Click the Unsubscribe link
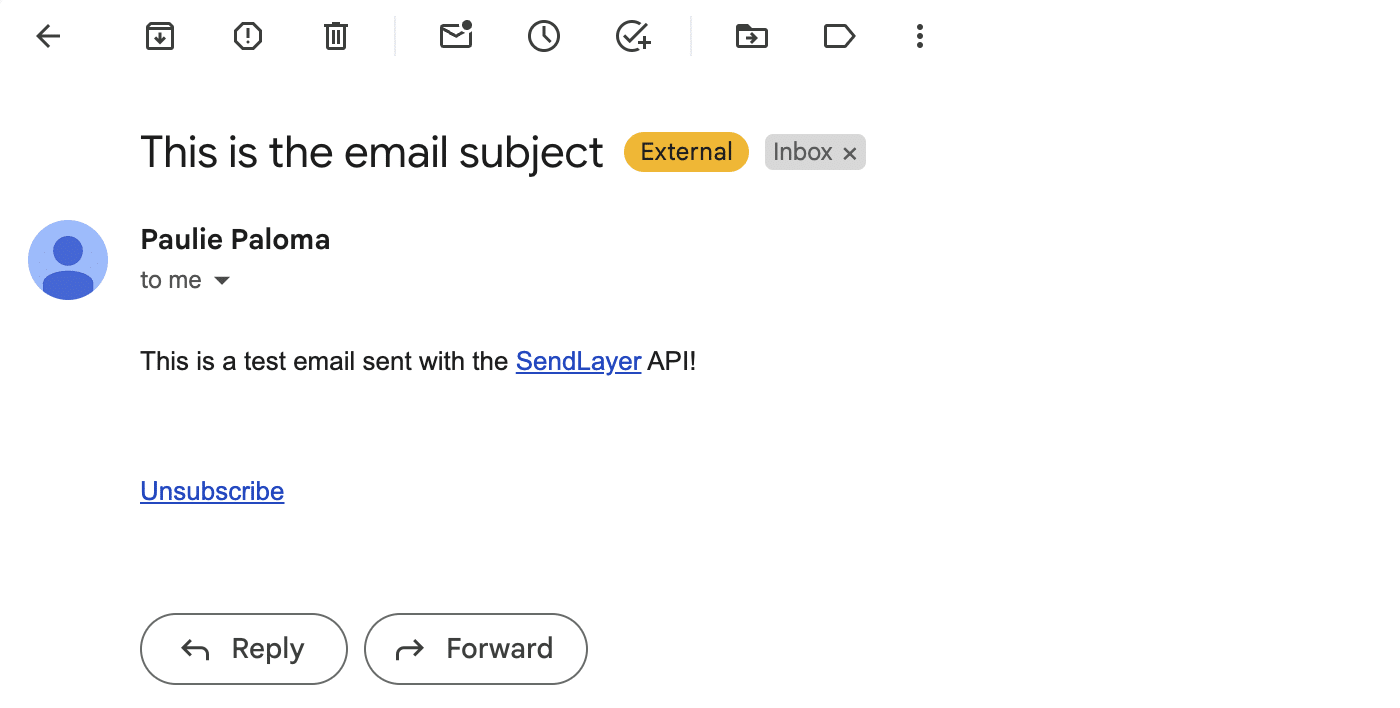 (212, 491)
